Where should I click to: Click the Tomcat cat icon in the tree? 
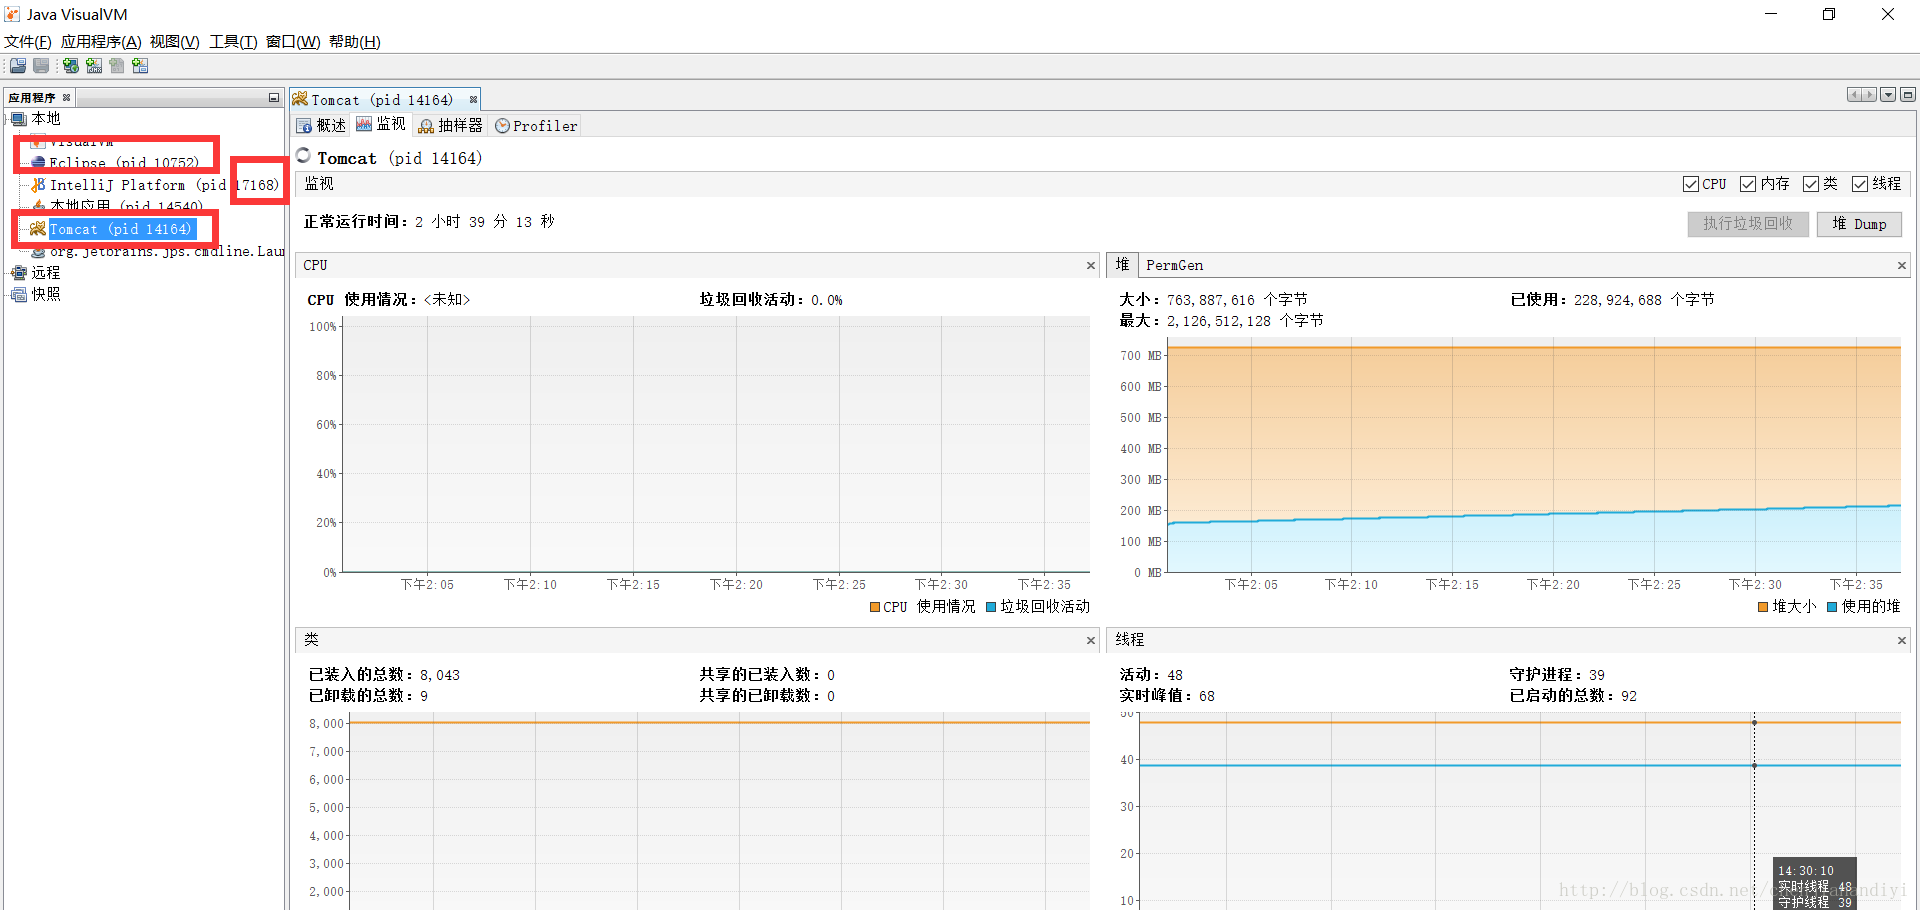[x=38, y=229]
